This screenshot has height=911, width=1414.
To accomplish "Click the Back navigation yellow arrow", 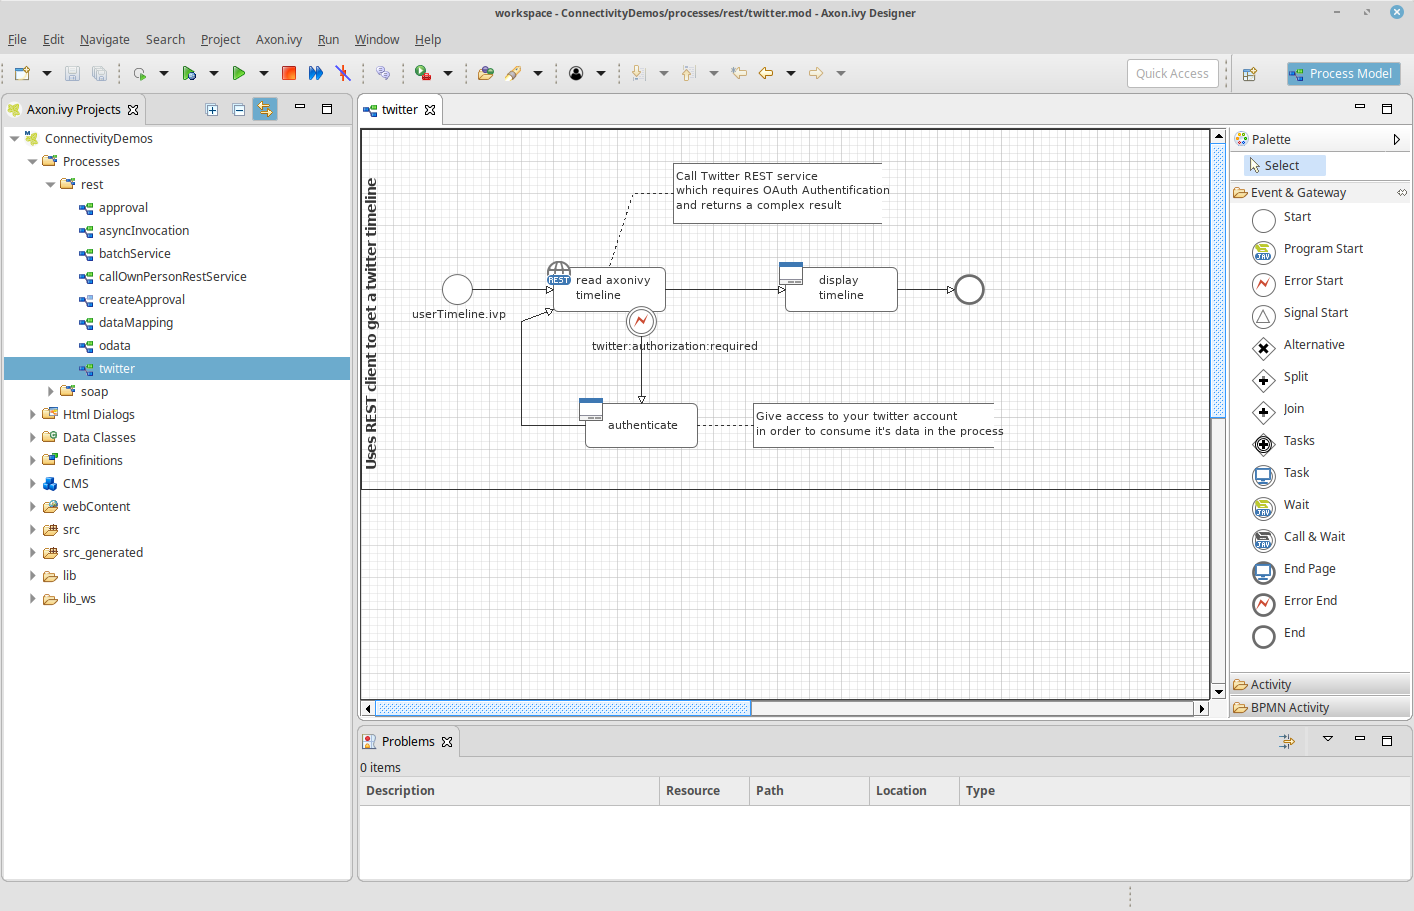I will pyautogui.click(x=766, y=73).
